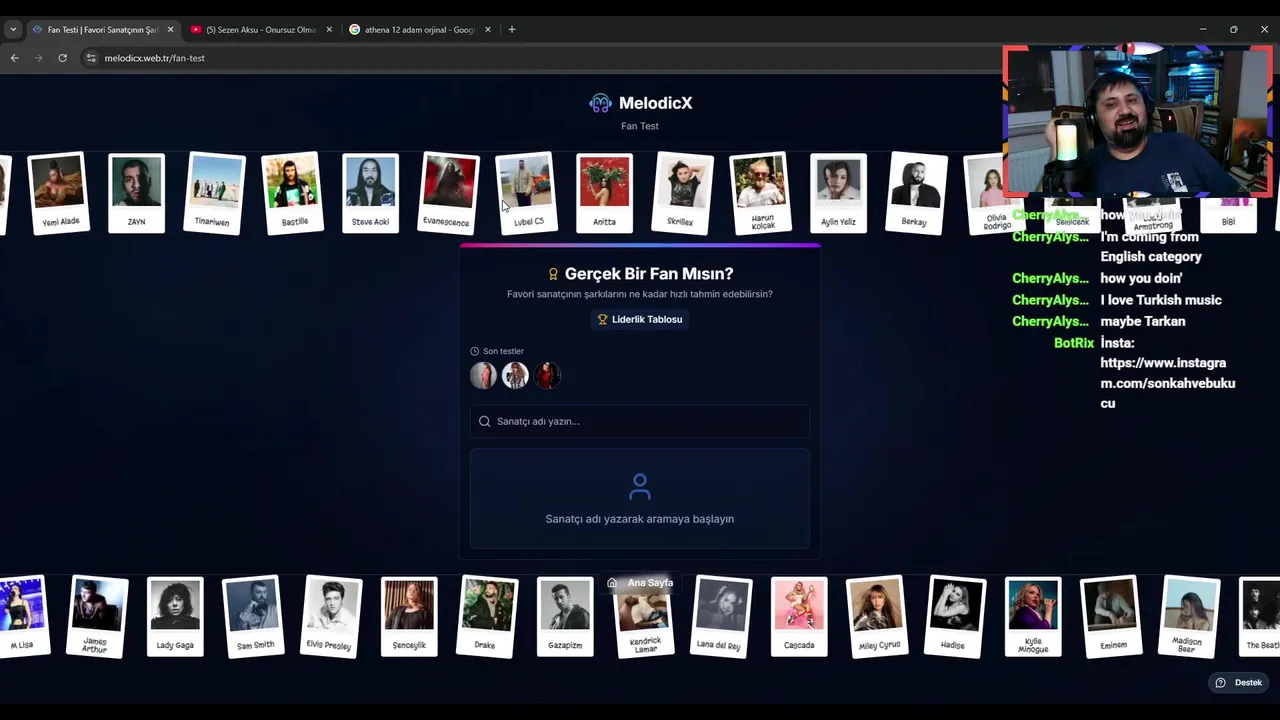1280x720 pixels.
Task: Choose the James Arthur artist card
Action: click(97, 617)
